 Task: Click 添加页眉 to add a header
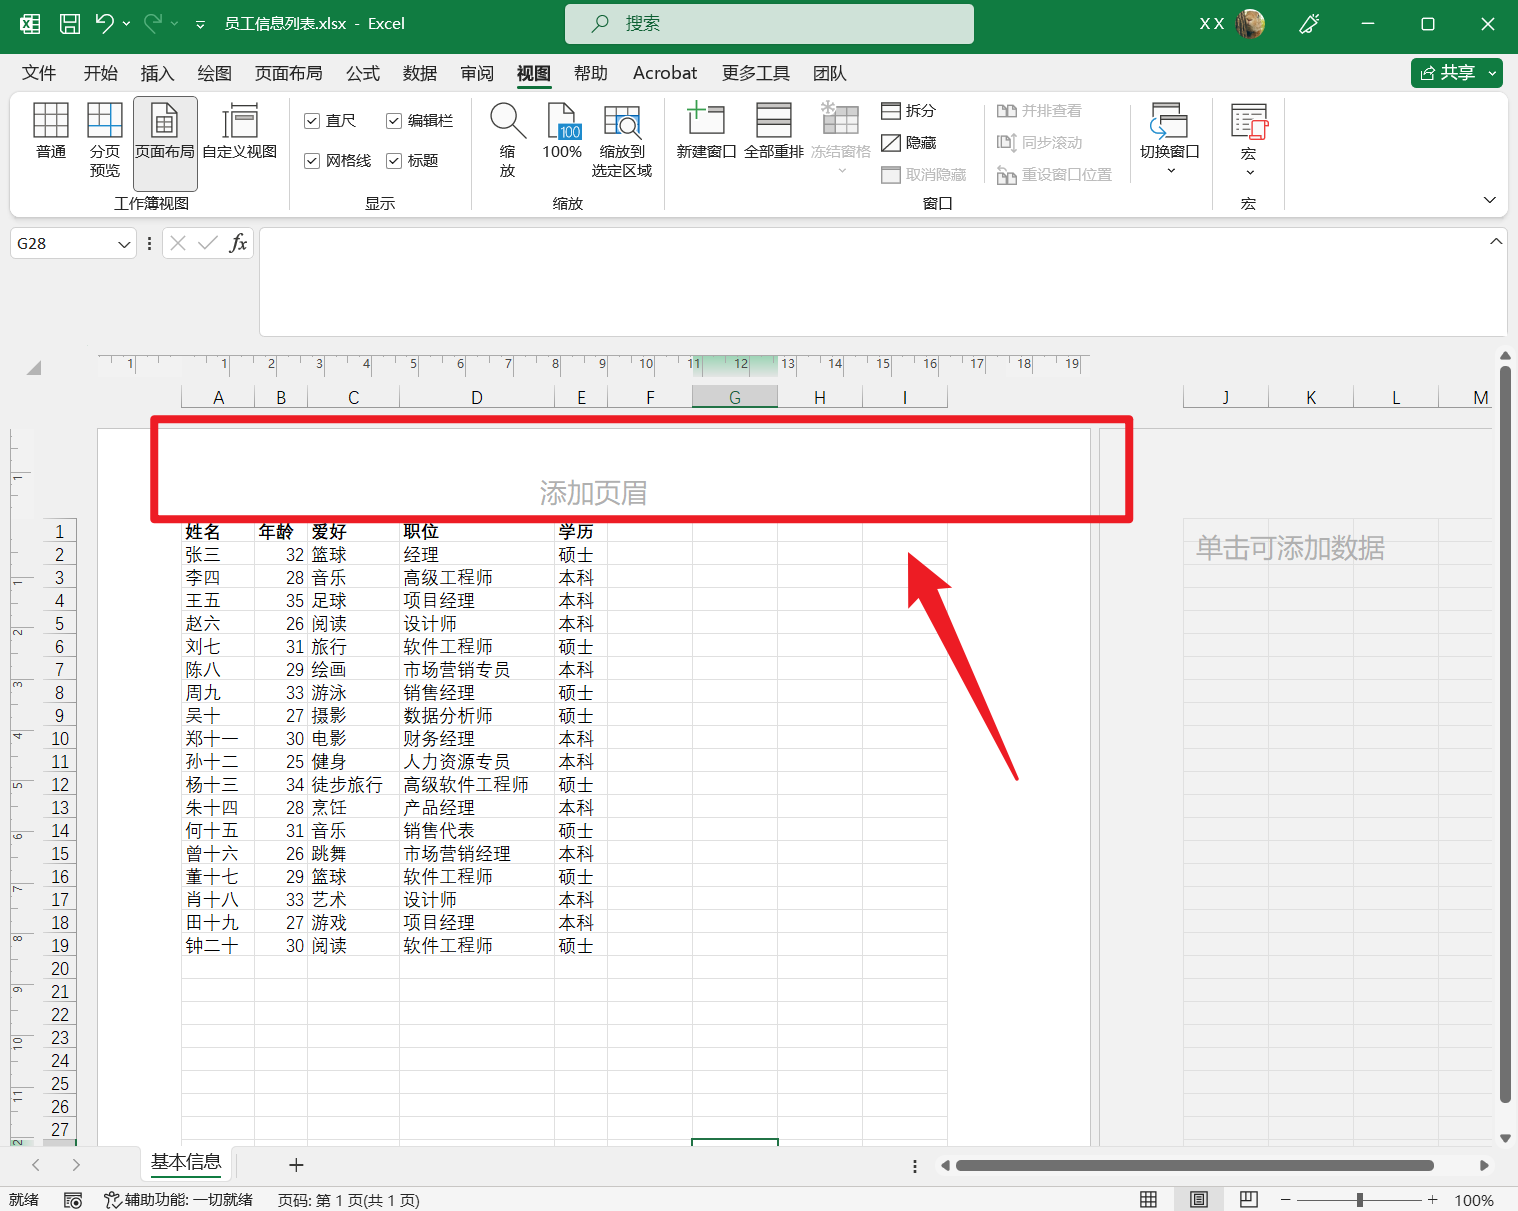pyautogui.click(x=592, y=492)
